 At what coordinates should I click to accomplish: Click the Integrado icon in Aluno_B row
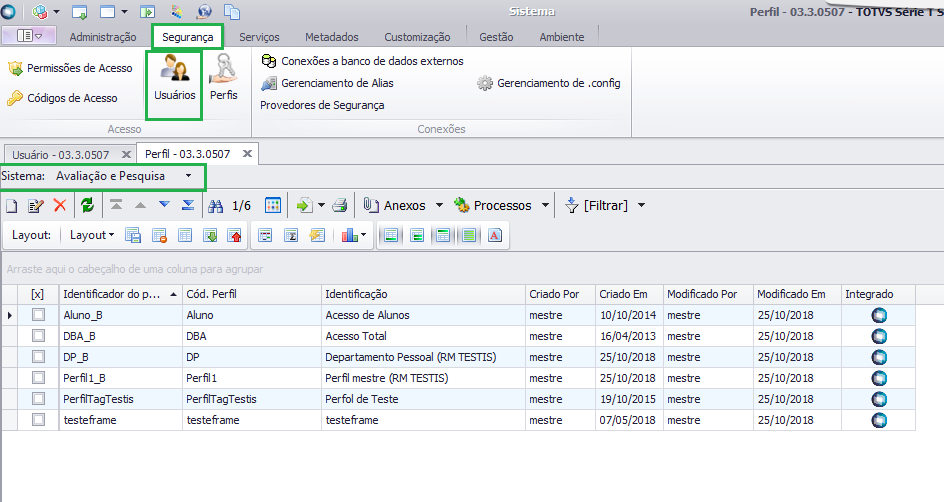[879, 315]
